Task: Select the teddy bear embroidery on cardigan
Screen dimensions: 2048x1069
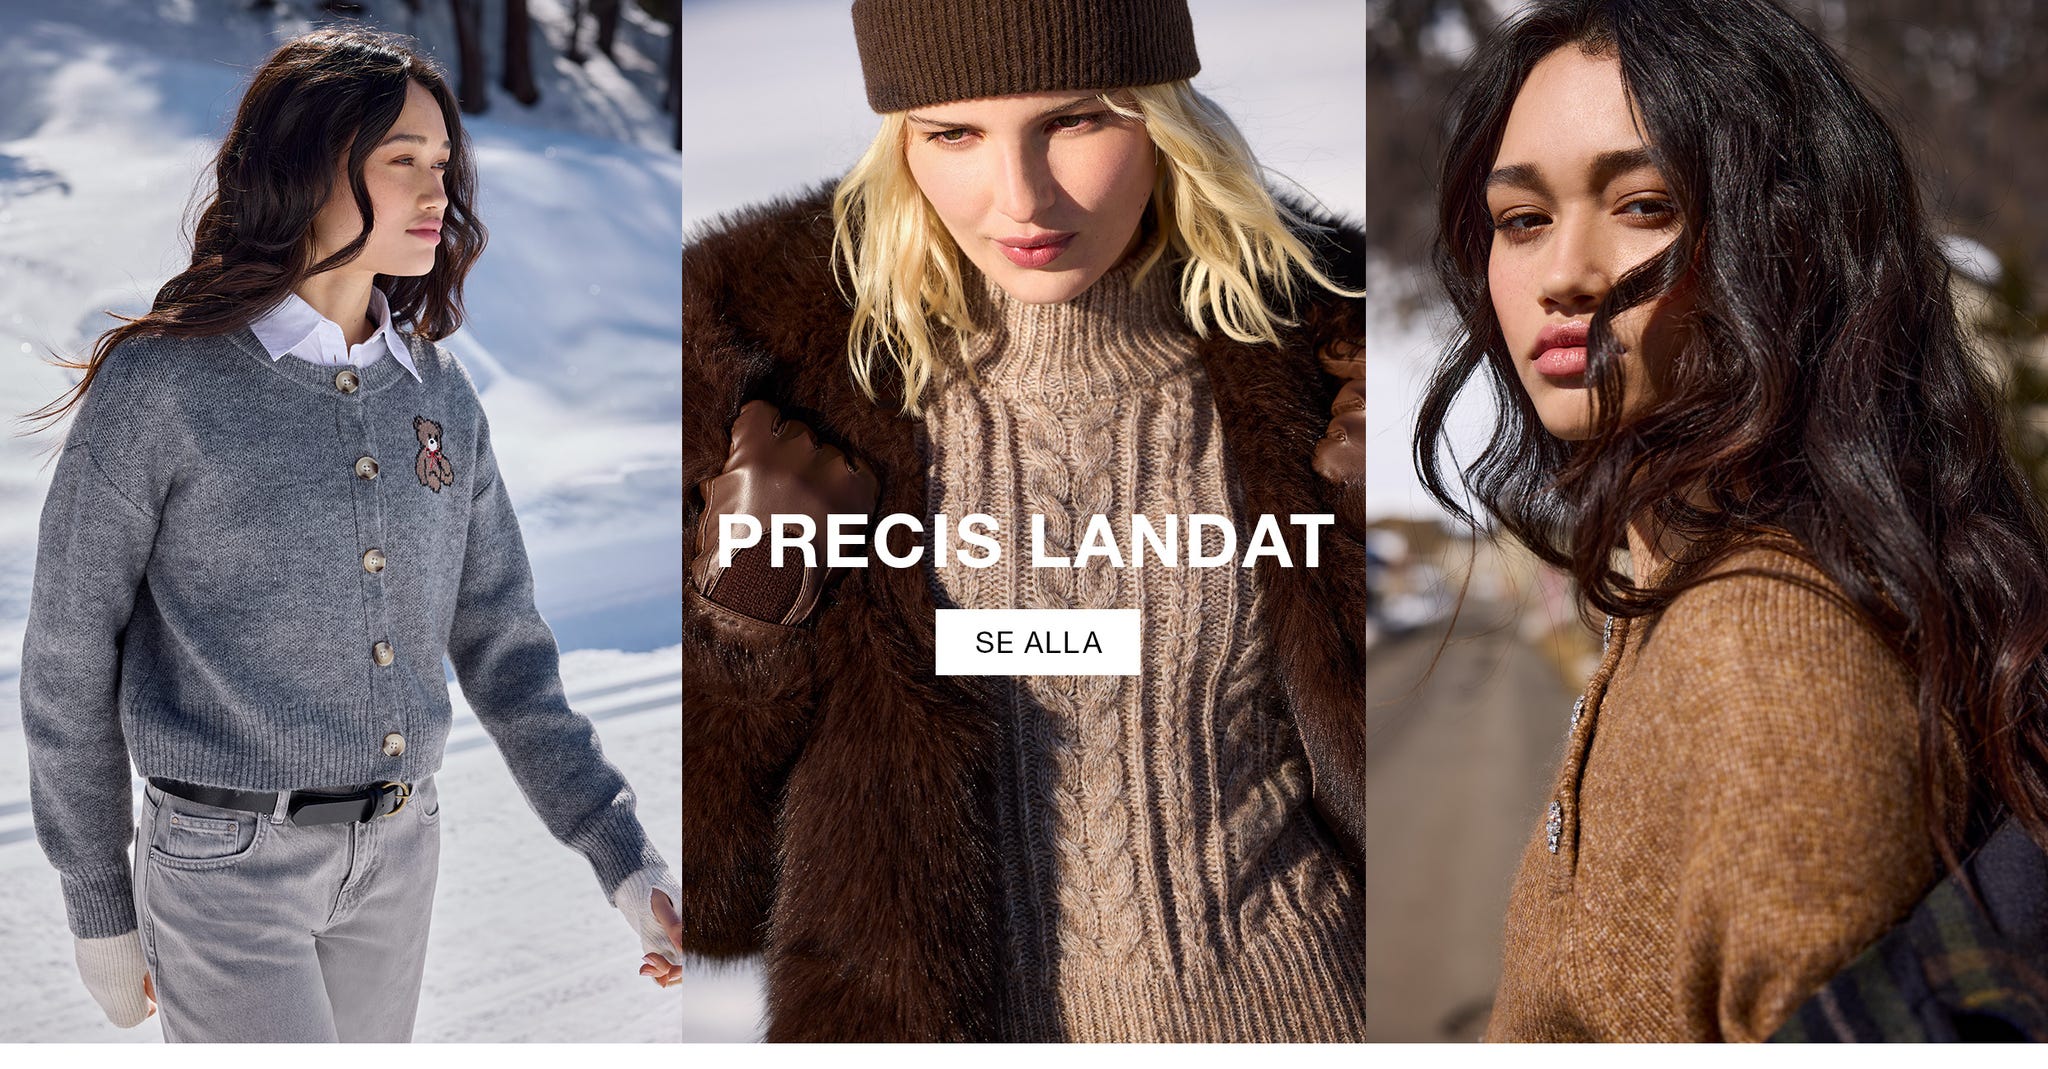Action: 433,454
